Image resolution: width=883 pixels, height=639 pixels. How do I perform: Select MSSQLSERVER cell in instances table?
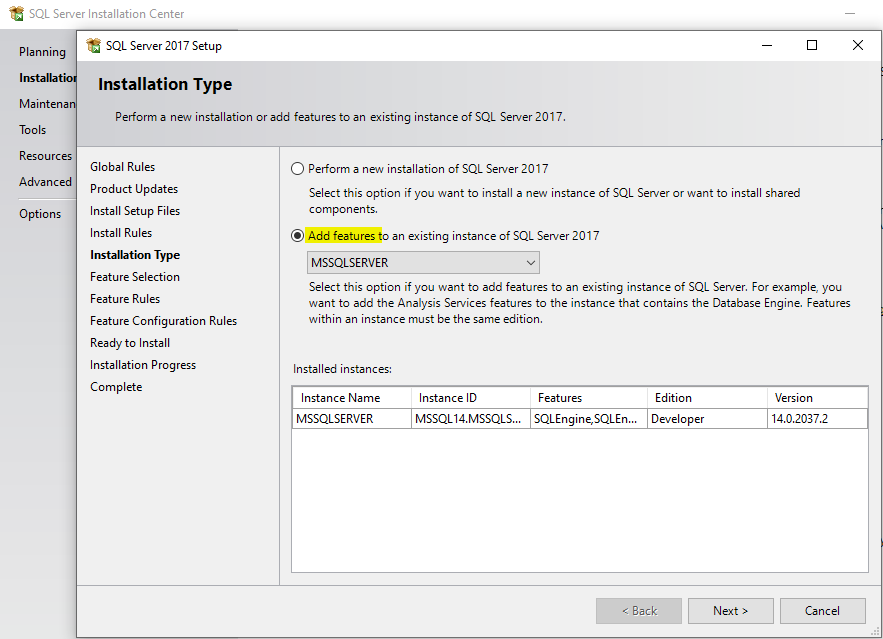coord(352,419)
